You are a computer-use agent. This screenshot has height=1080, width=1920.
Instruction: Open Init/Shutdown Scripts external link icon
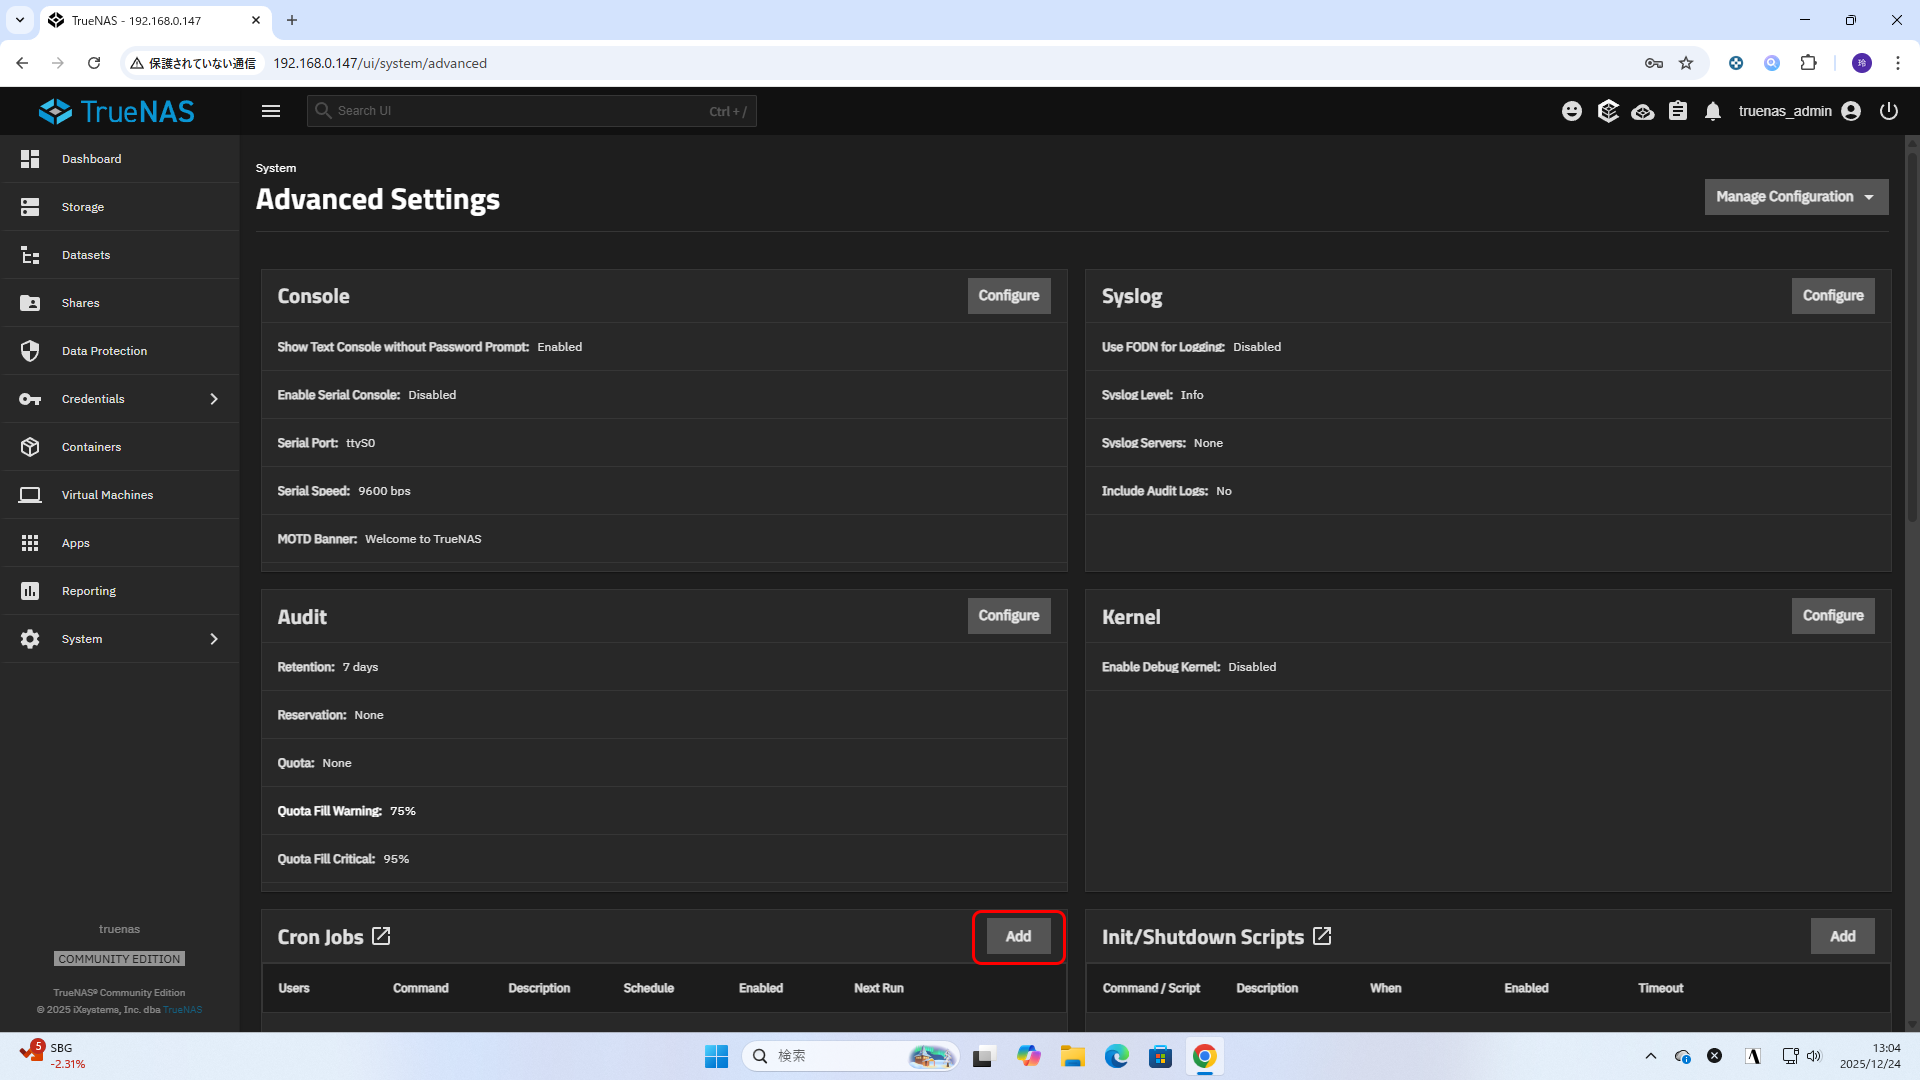pos(1322,937)
